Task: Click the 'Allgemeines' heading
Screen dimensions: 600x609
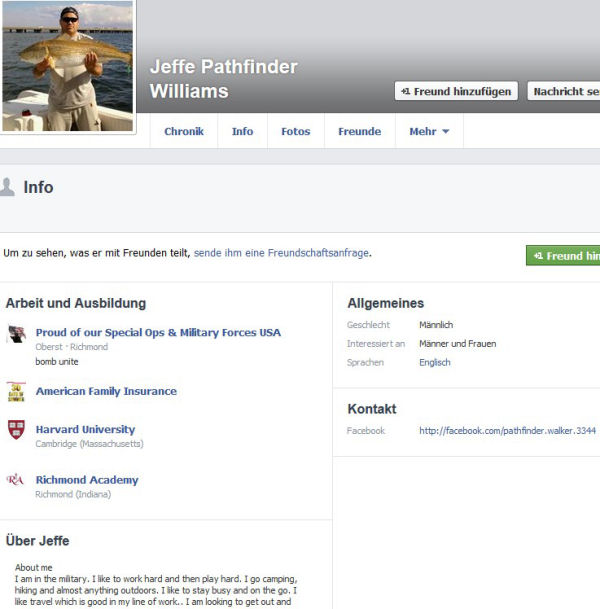Action: point(385,303)
